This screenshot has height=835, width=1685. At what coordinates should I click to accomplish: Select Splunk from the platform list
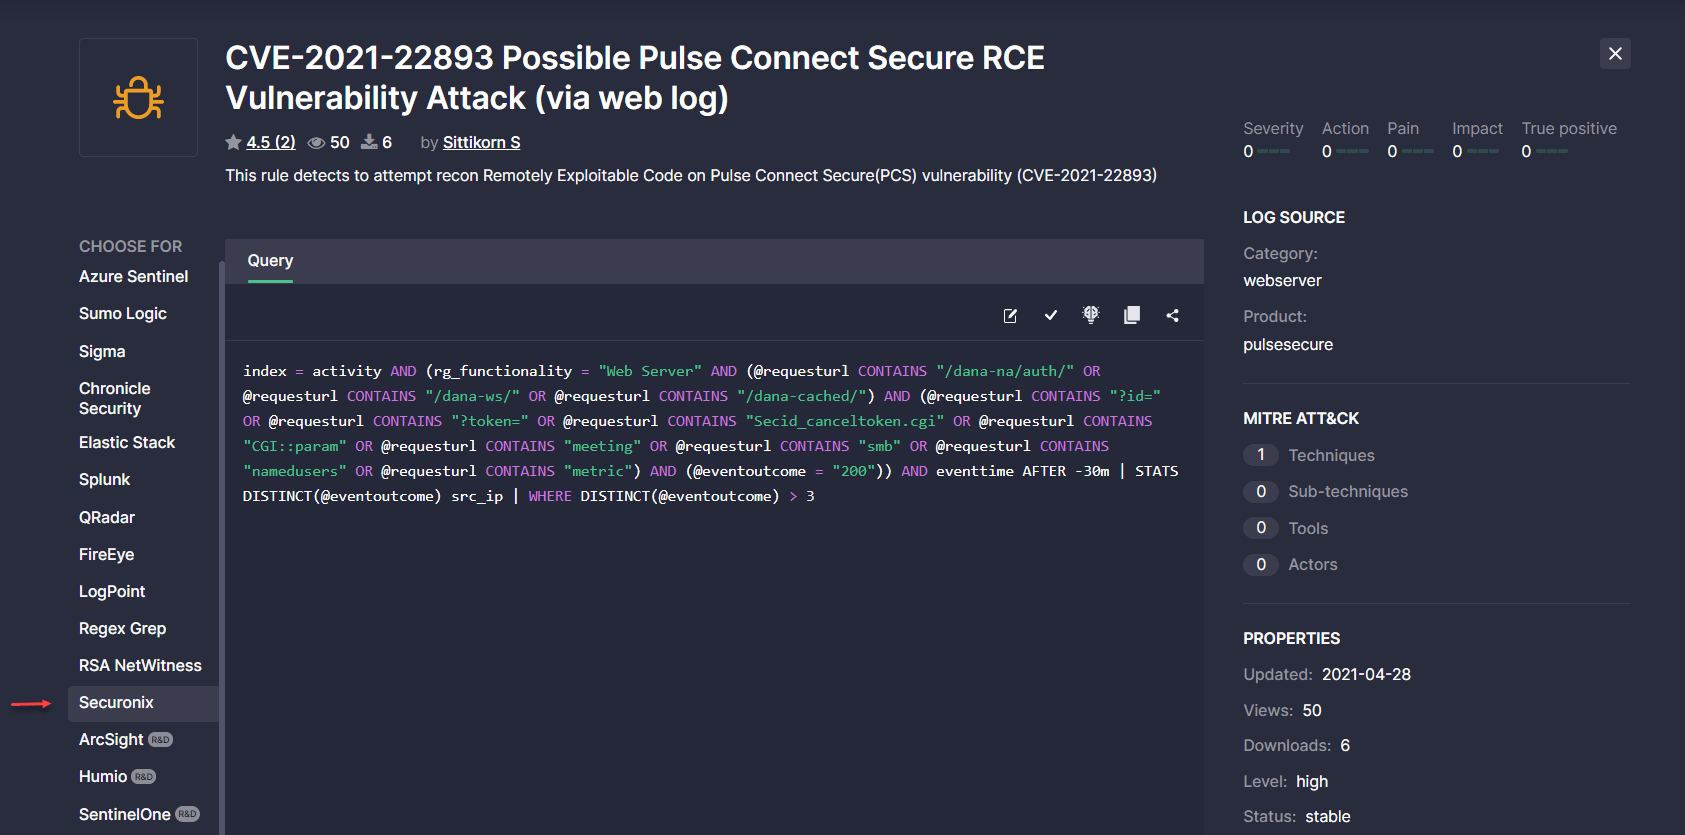click(x=105, y=479)
